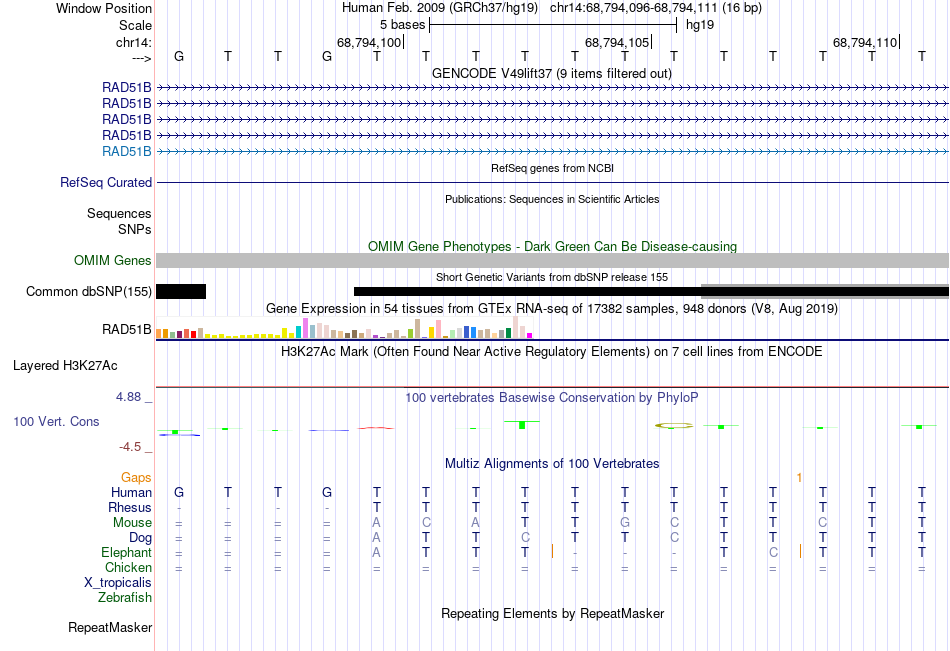Click the ---> sequence direction arrow label
Viewport: 950px width, 651px height.
click(x=141, y=58)
